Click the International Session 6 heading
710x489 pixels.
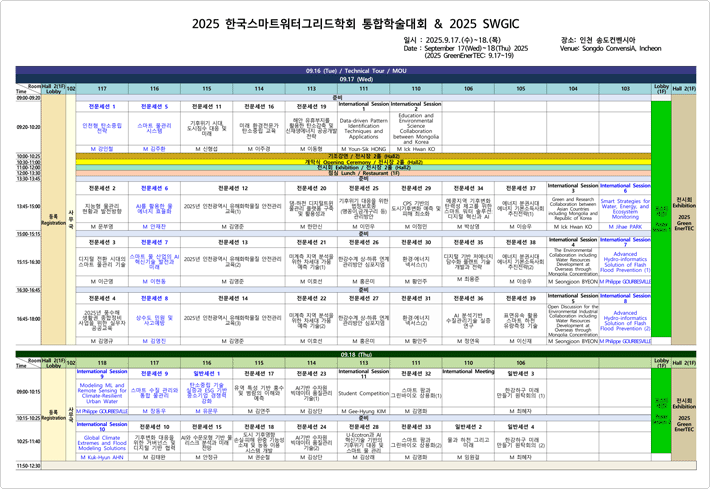[x=625, y=187]
